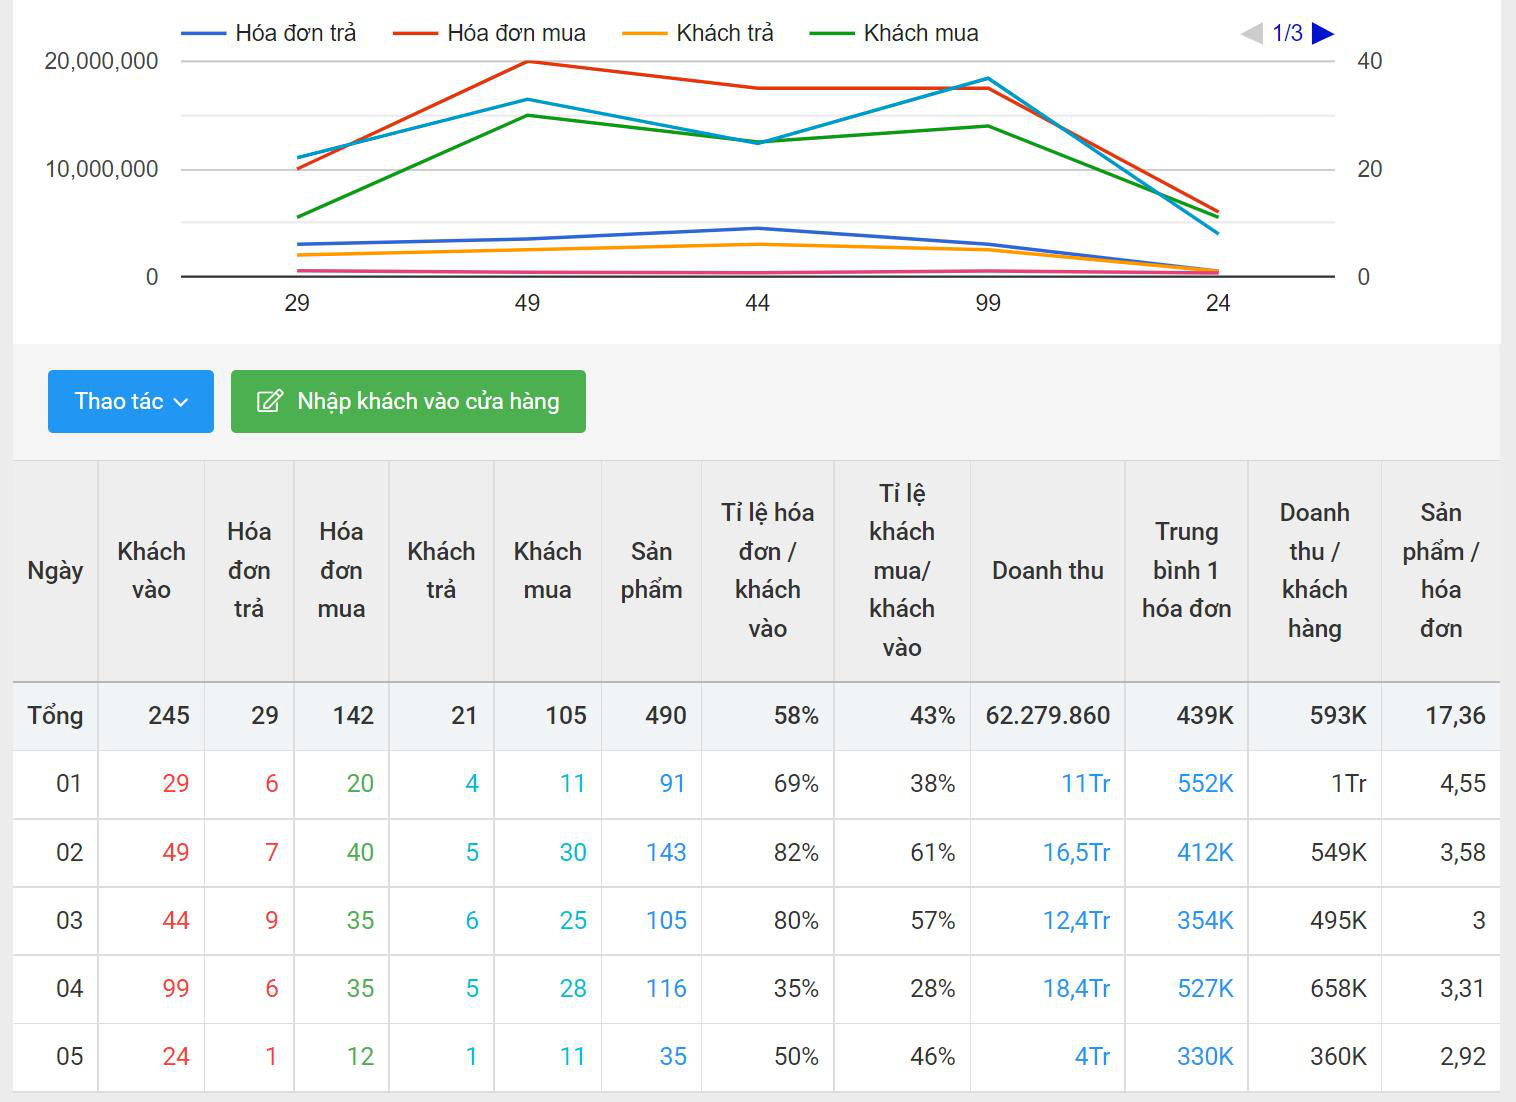Open revenue 18,4Tr for day 04

pyautogui.click(x=1077, y=988)
